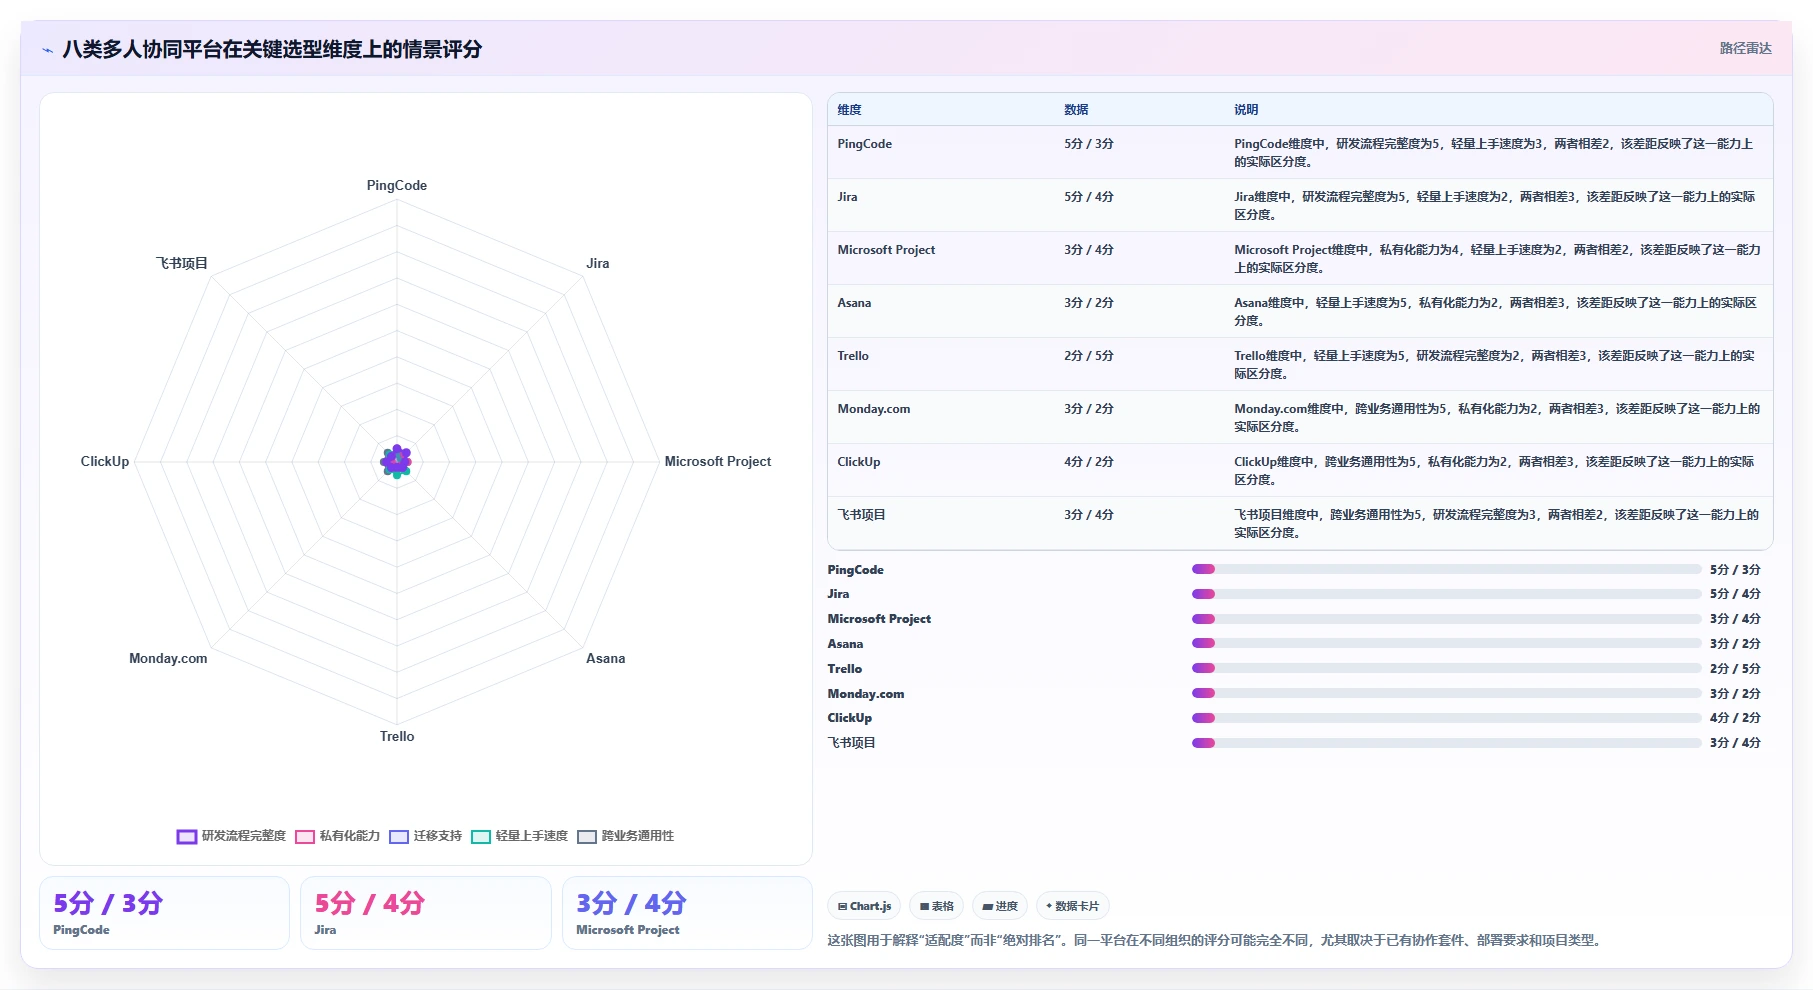The height and width of the screenshot is (990, 1813).
Task: Click the 5分 / 3分 value in PingCode table row
Action: 1089,144
